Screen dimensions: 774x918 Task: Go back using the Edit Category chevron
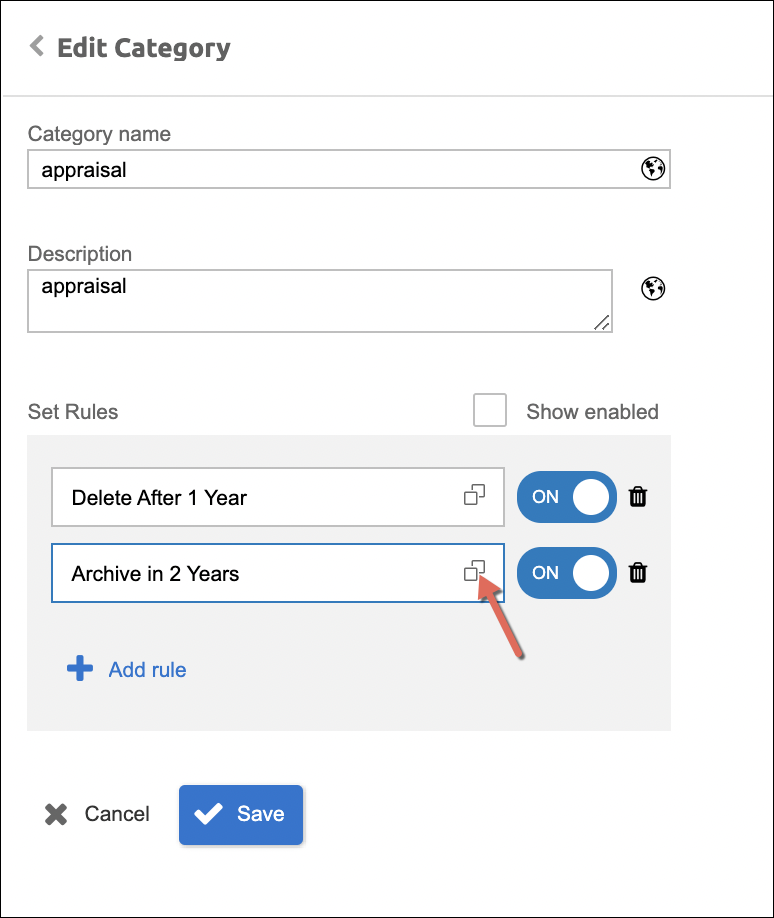37,46
